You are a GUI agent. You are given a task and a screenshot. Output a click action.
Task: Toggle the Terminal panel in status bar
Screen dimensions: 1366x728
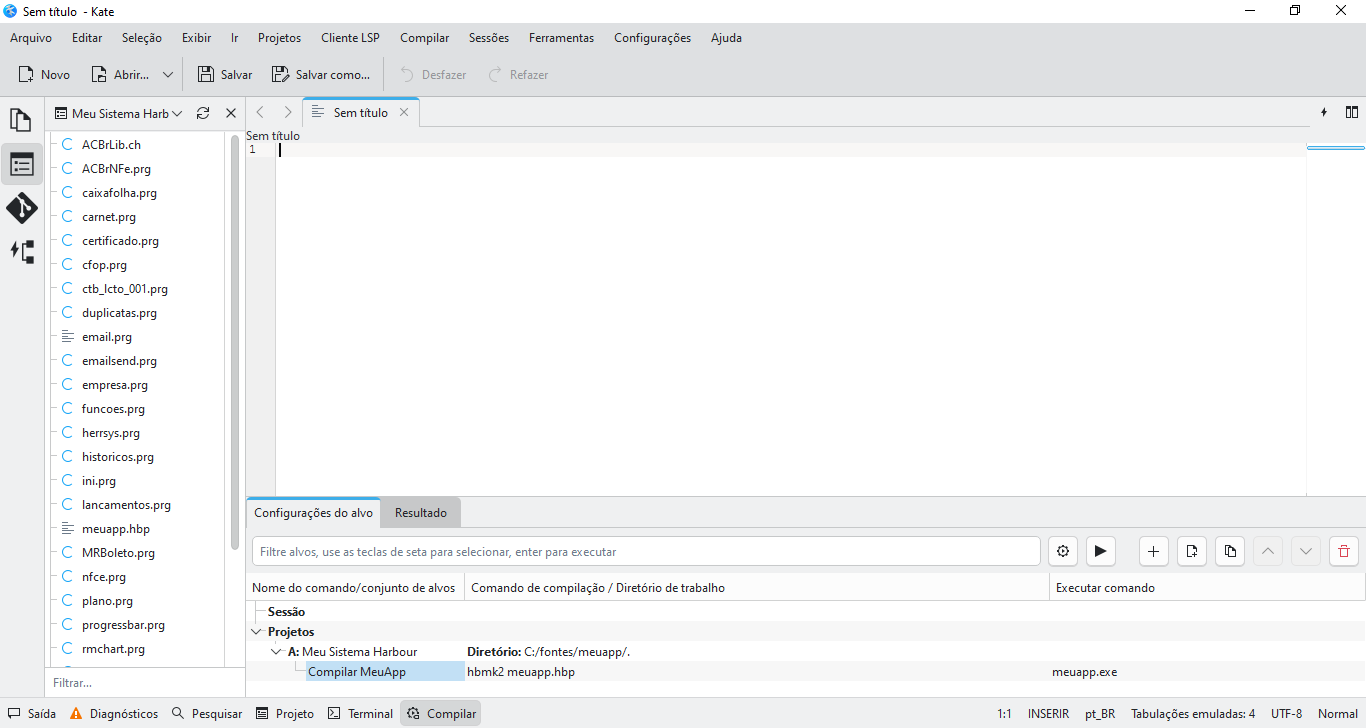point(361,714)
